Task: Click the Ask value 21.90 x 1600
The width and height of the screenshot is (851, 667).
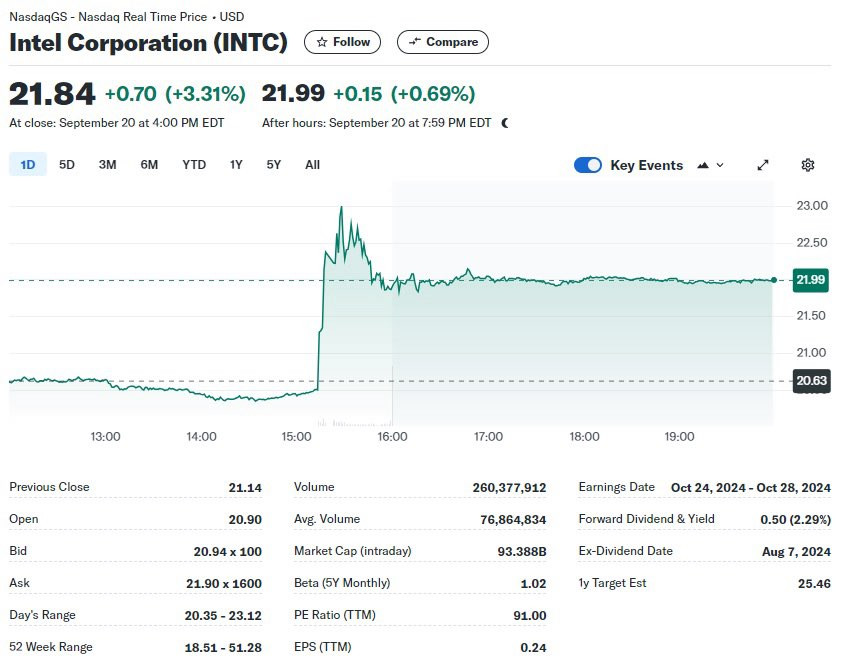Action: point(224,583)
